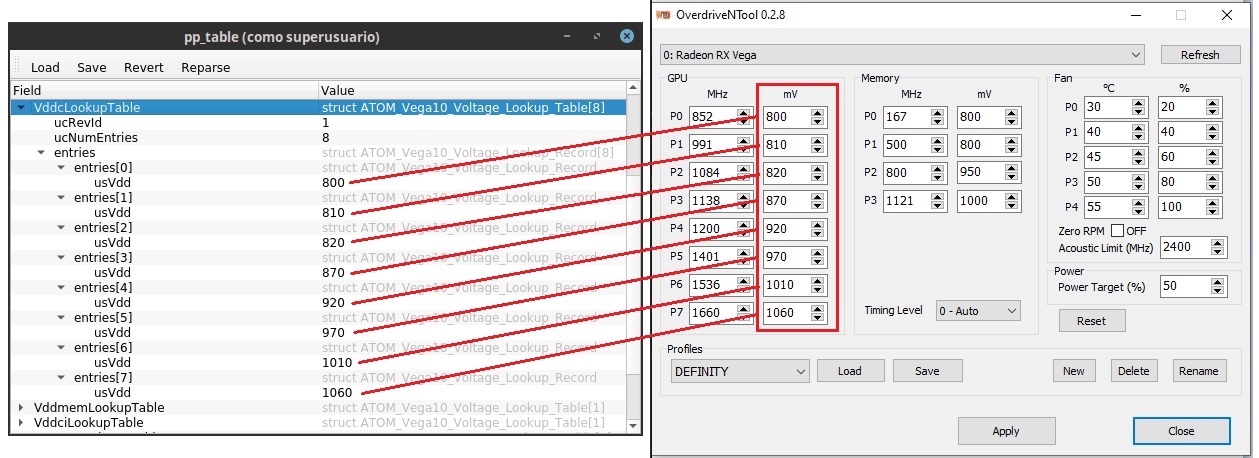Open the Radeon RX Vega GPU dropdown
Viewport: 1259px width, 458px height.
(x=902, y=54)
